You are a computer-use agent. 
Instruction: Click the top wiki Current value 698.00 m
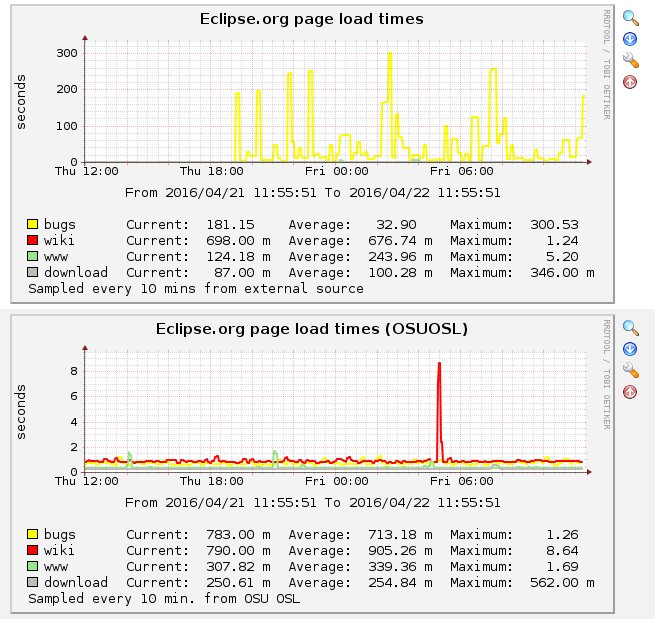[x=239, y=241]
